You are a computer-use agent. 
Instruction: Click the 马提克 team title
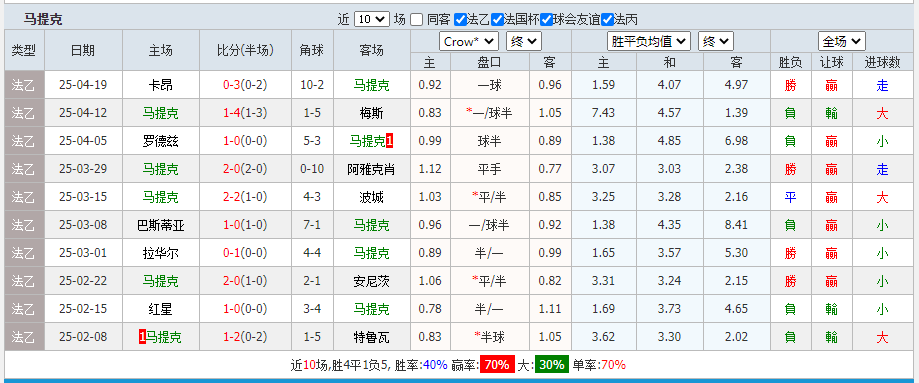tap(43, 19)
